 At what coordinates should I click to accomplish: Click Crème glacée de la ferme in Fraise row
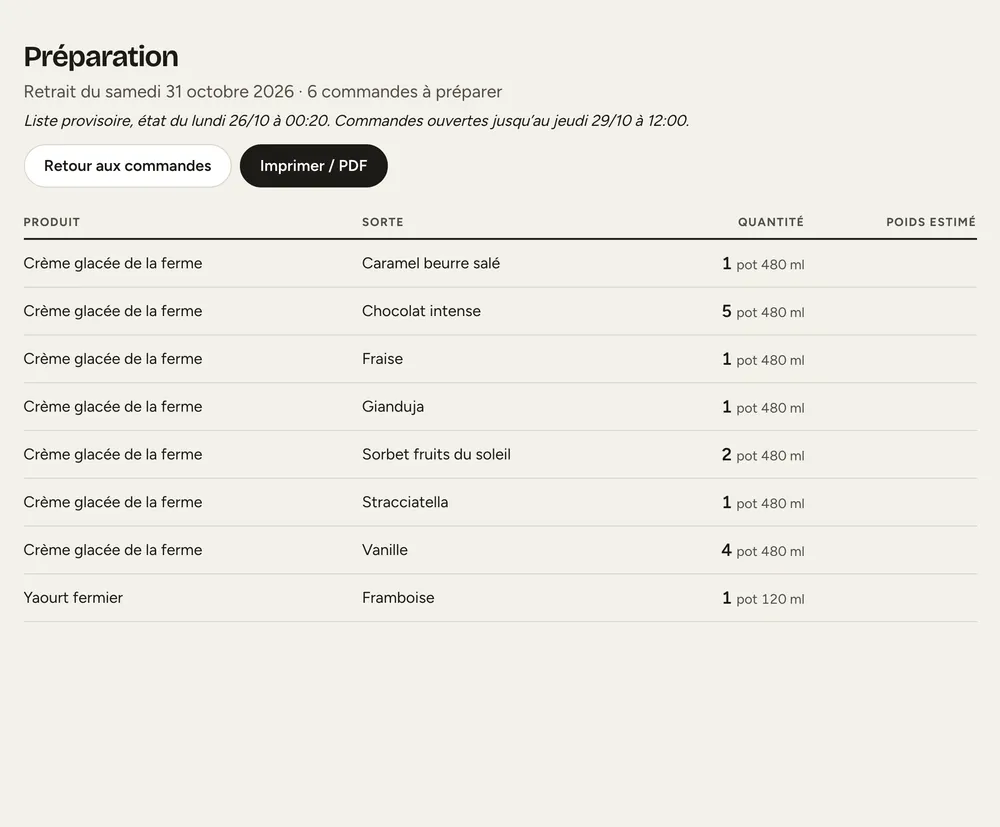coord(113,359)
